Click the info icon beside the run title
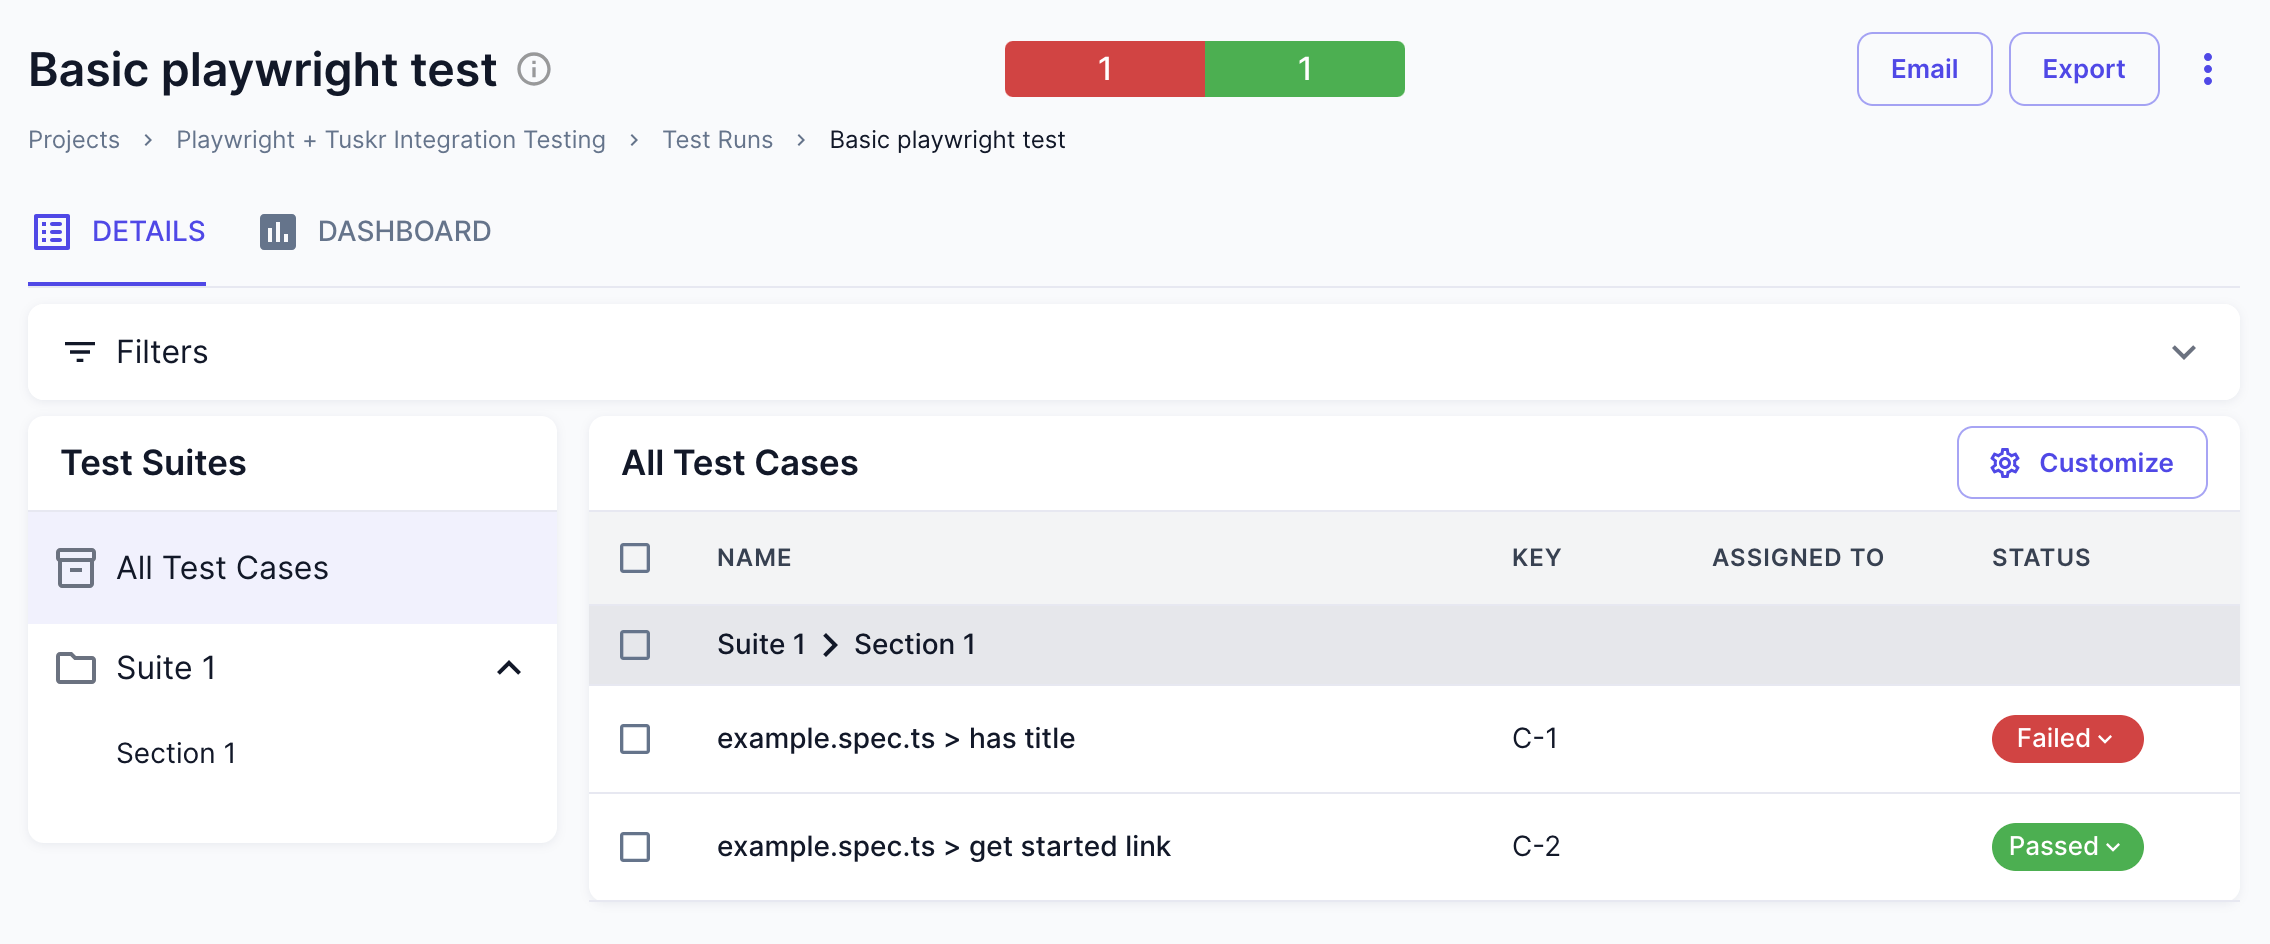 (534, 69)
